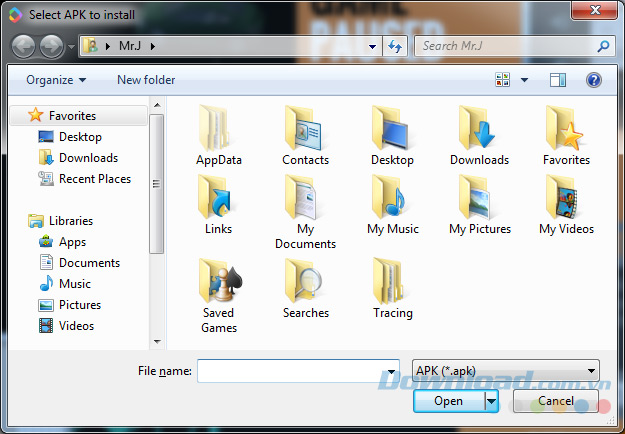The width and height of the screenshot is (625, 434).
Task: Open the File name history dropdown arrow
Action: pyautogui.click(x=390, y=371)
